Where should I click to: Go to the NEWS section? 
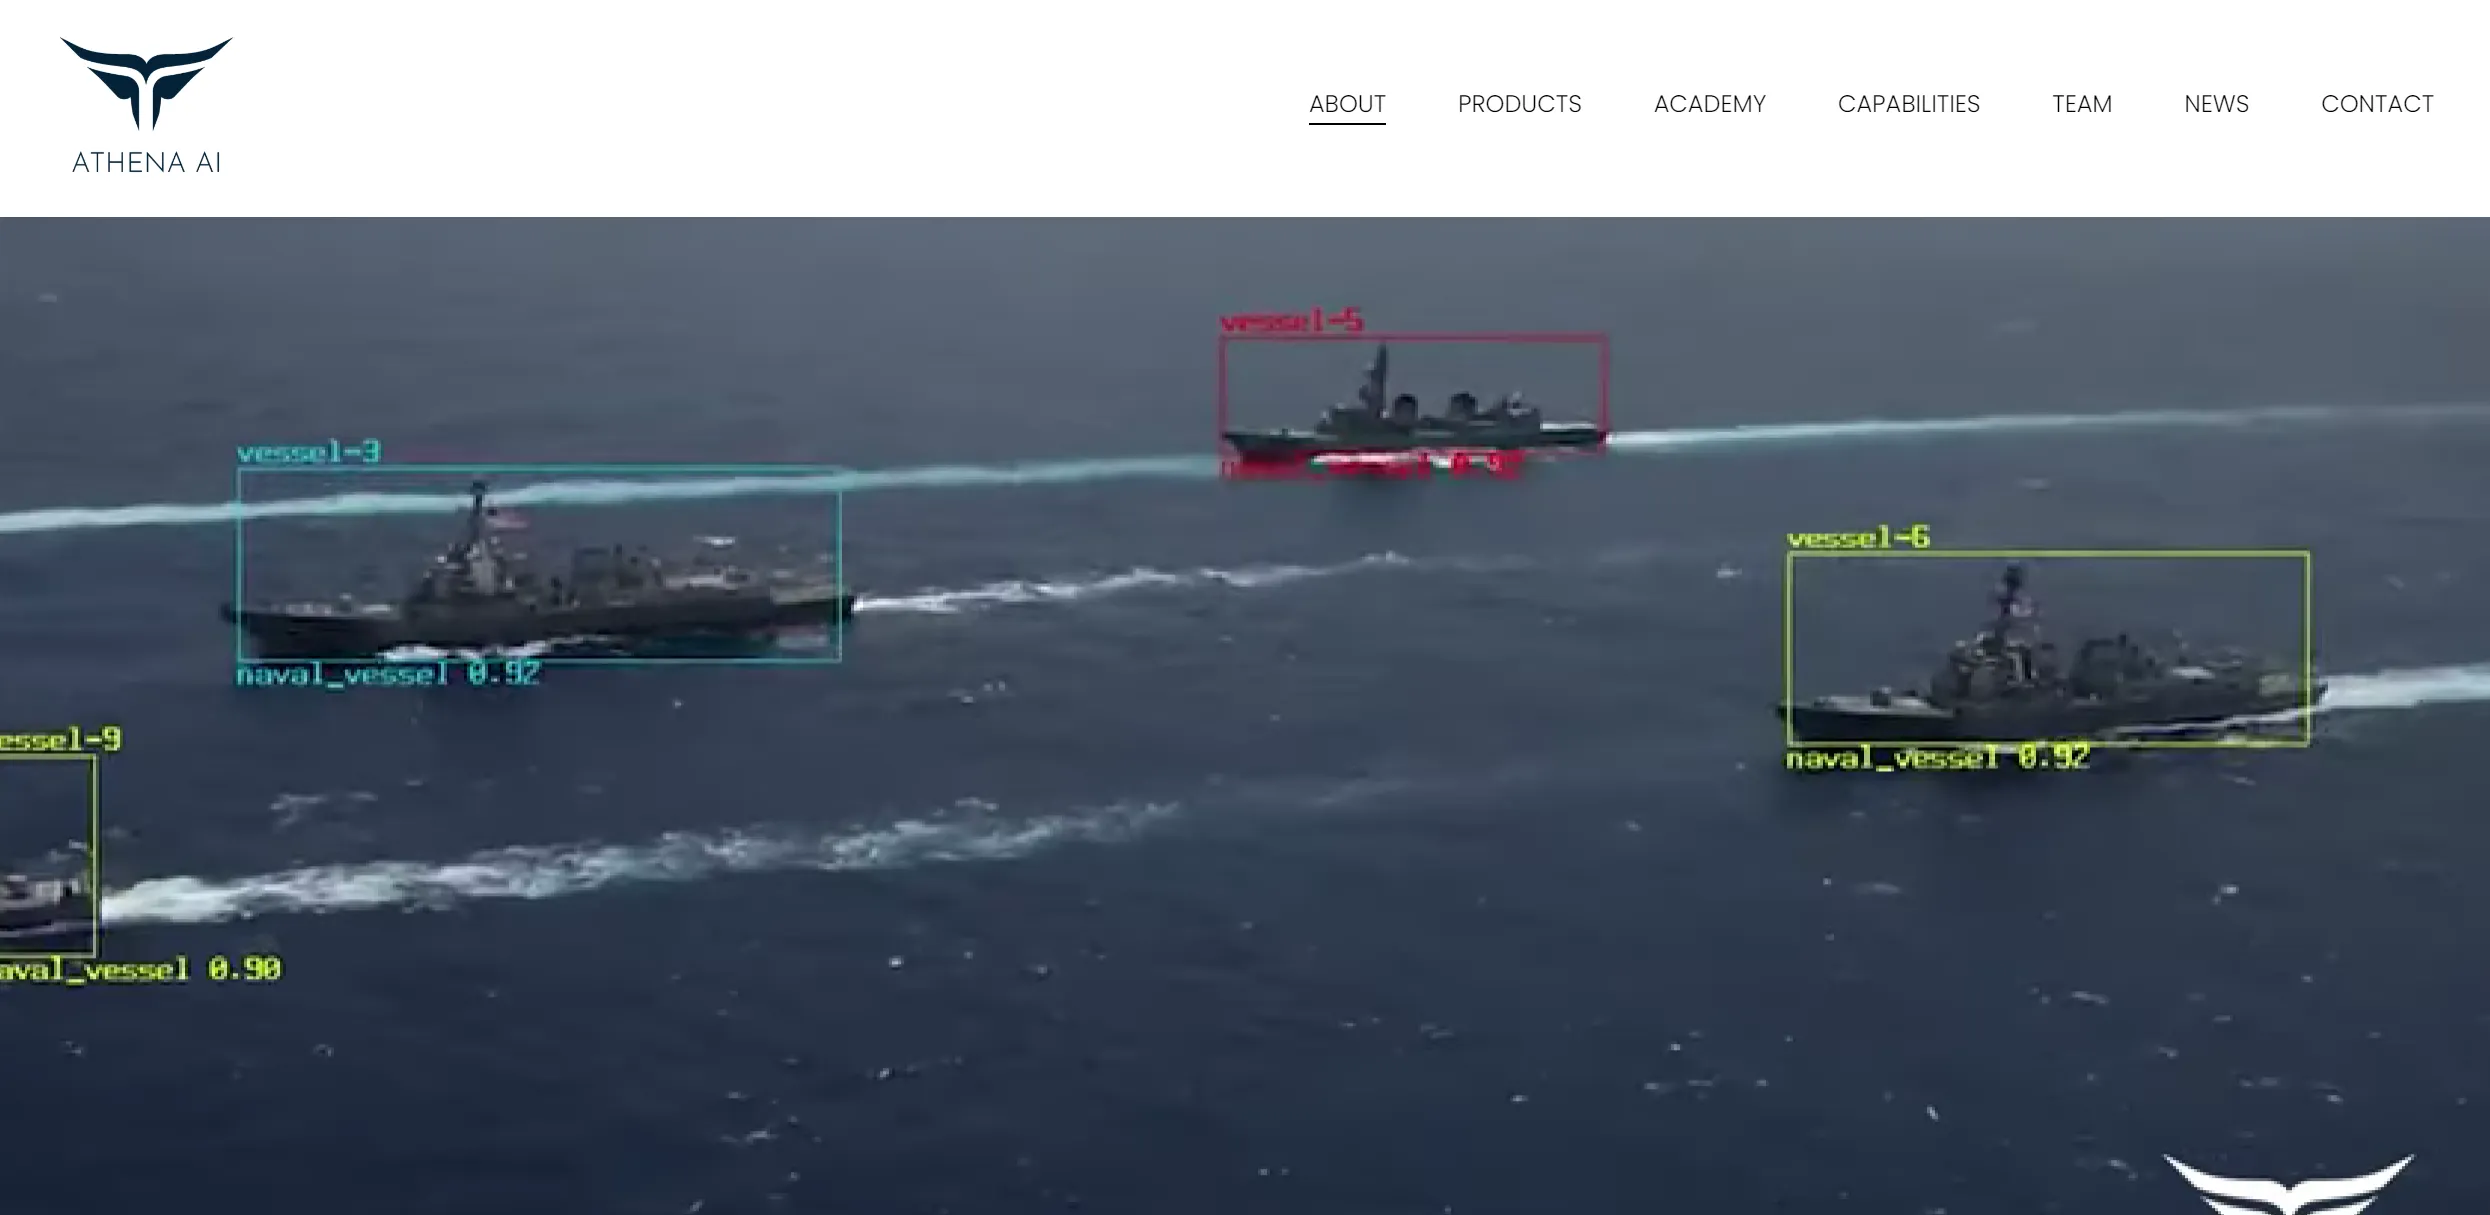coord(2216,104)
